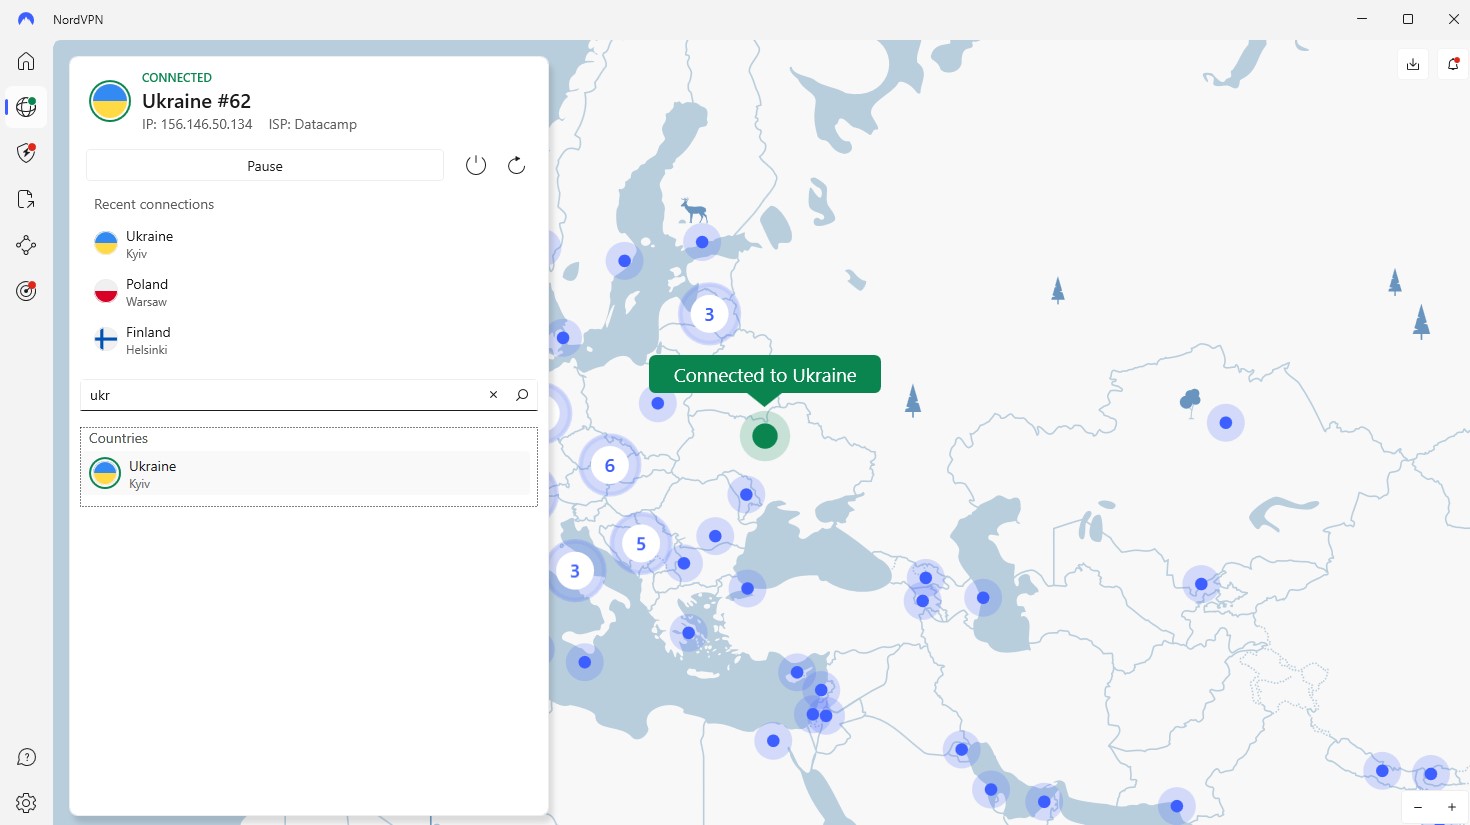Open the notifications bell icon
The width and height of the screenshot is (1470, 825).
1453,64
